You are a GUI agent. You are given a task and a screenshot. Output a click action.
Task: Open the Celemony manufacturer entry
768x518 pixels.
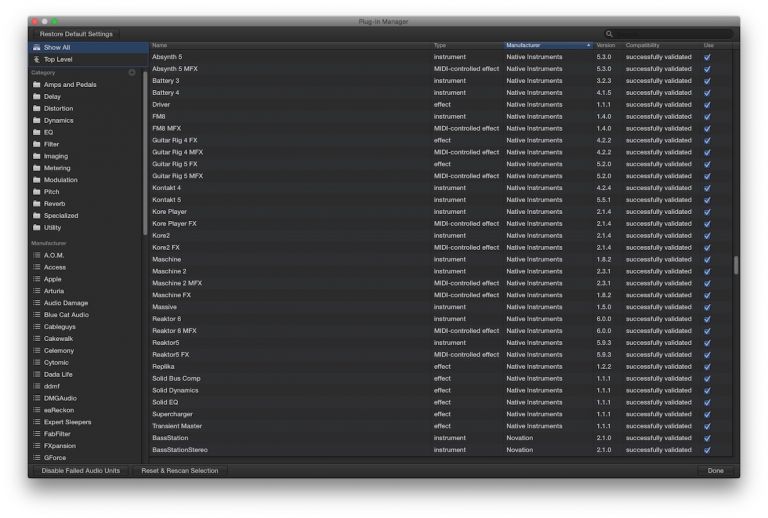click(59, 351)
